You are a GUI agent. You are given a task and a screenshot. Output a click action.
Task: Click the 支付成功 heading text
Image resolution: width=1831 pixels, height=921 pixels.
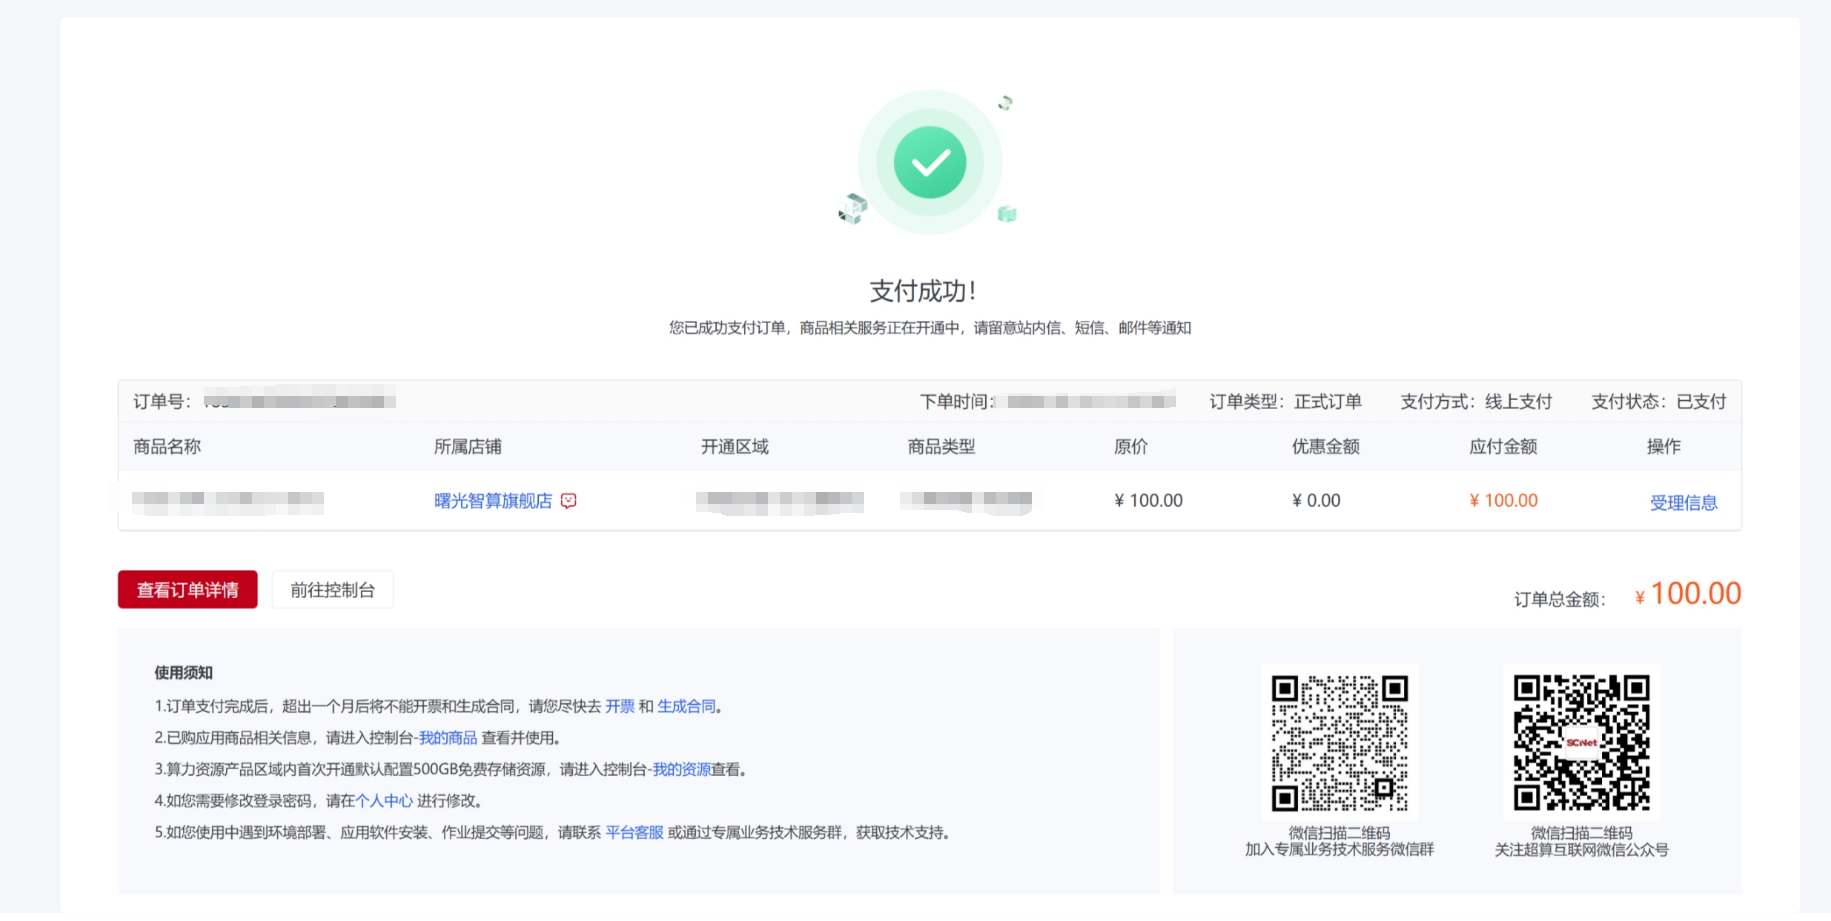tap(922, 291)
